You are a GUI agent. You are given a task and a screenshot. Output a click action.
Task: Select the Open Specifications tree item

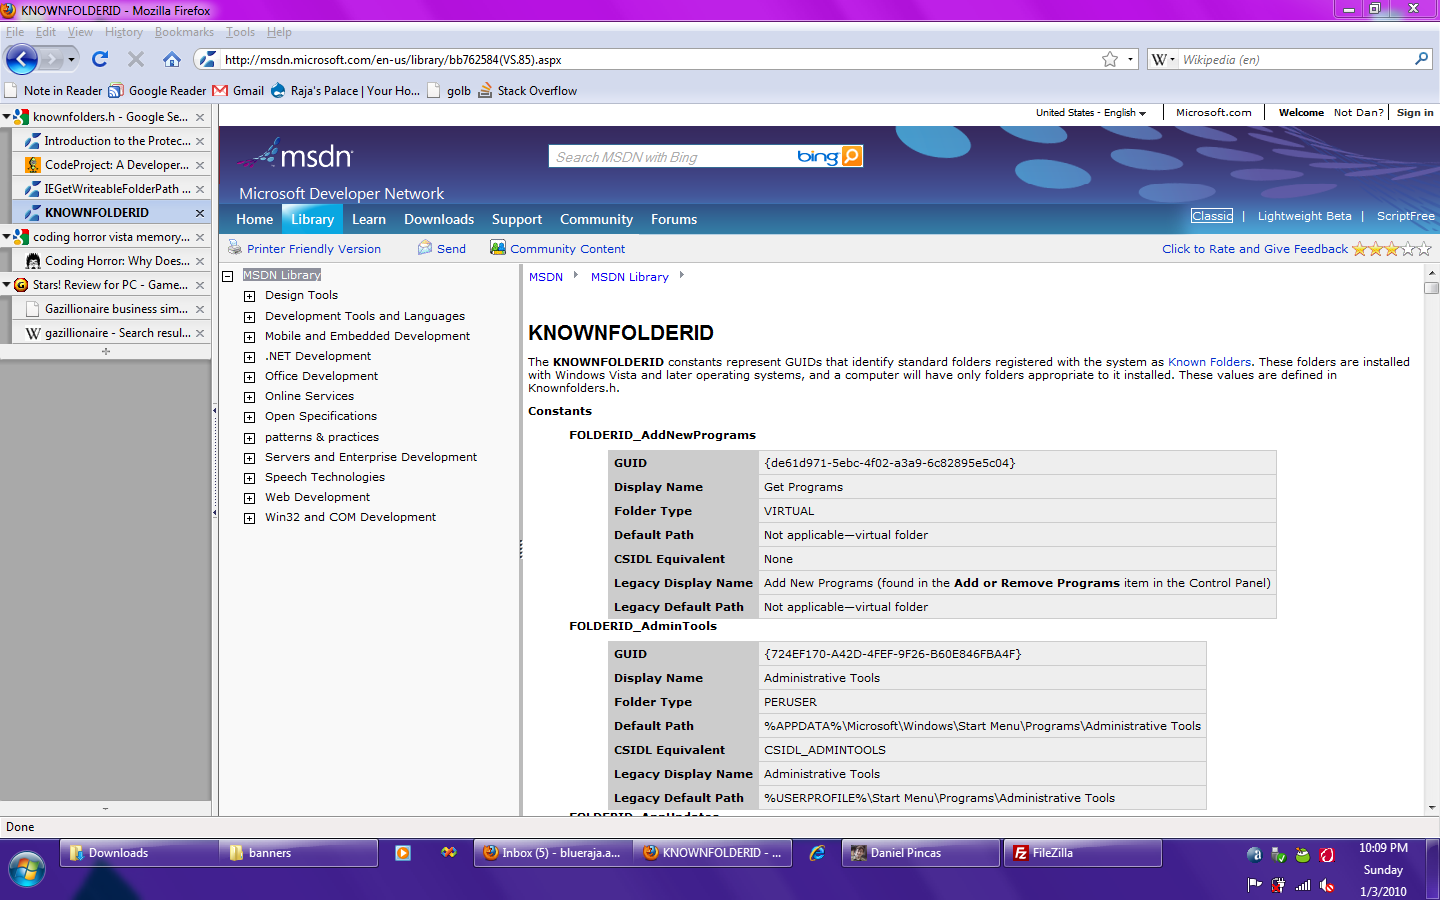coord(321,416)
